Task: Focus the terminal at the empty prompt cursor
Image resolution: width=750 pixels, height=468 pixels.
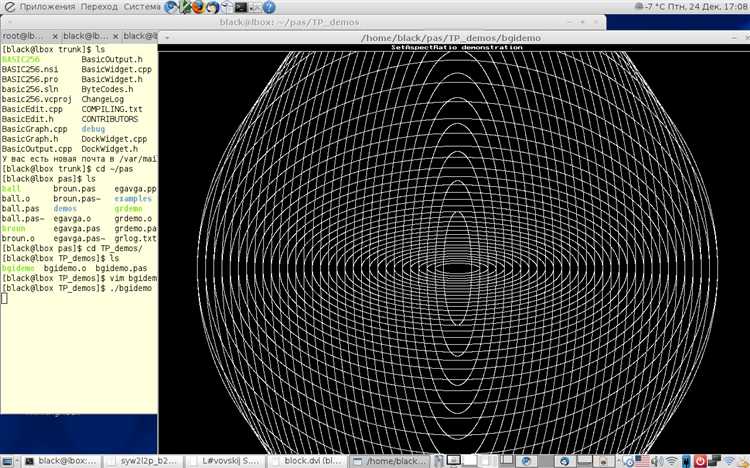Action: (x=5, y=298)
